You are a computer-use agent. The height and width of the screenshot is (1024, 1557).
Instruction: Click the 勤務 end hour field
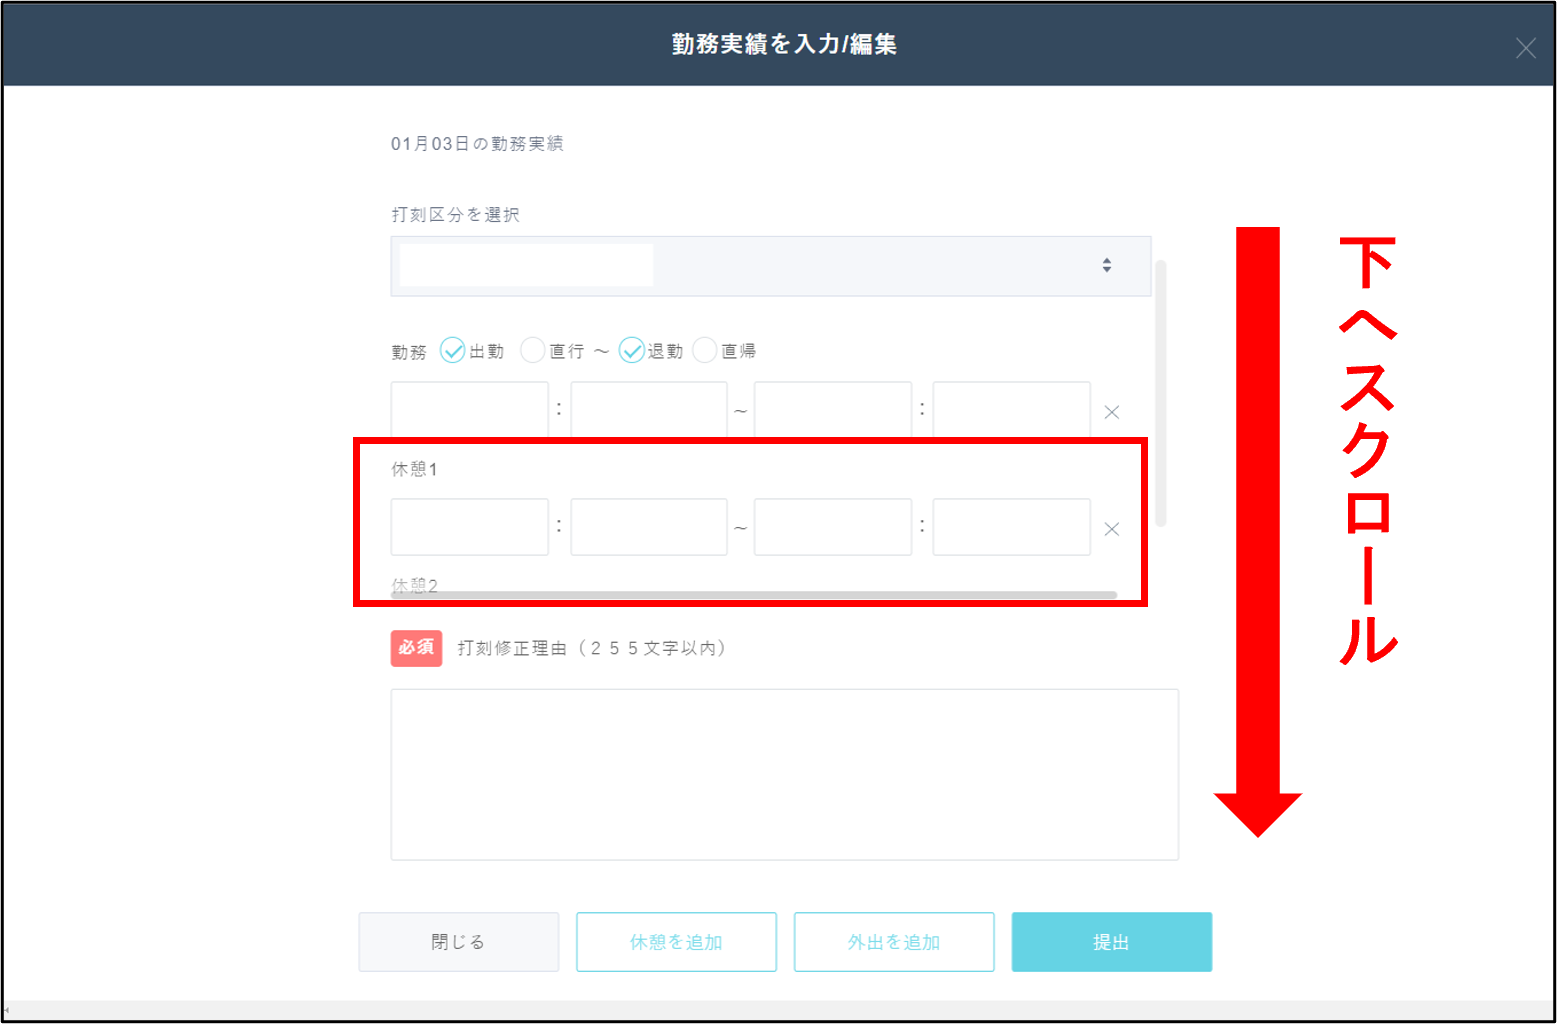[x=832, y=410]
